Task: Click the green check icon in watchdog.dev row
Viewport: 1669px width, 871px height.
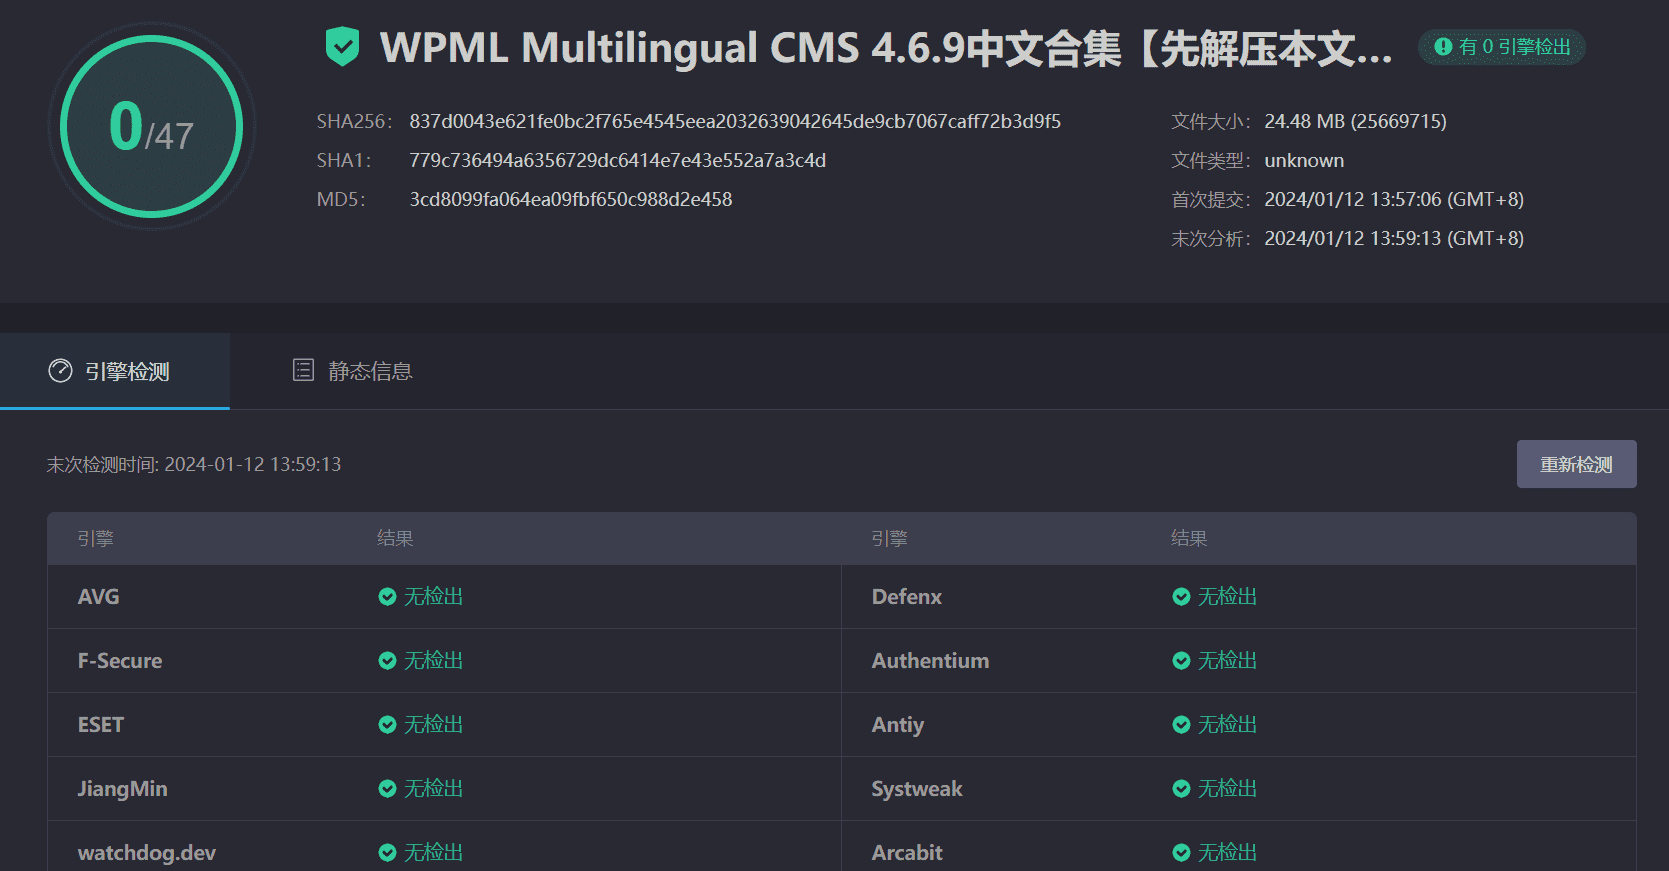Action: pos(387,853)
